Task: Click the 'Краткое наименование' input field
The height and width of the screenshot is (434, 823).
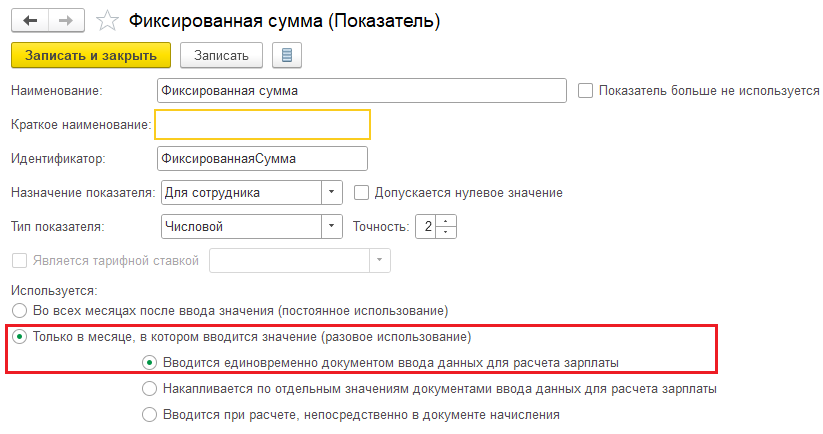Action: coord(262,124)
